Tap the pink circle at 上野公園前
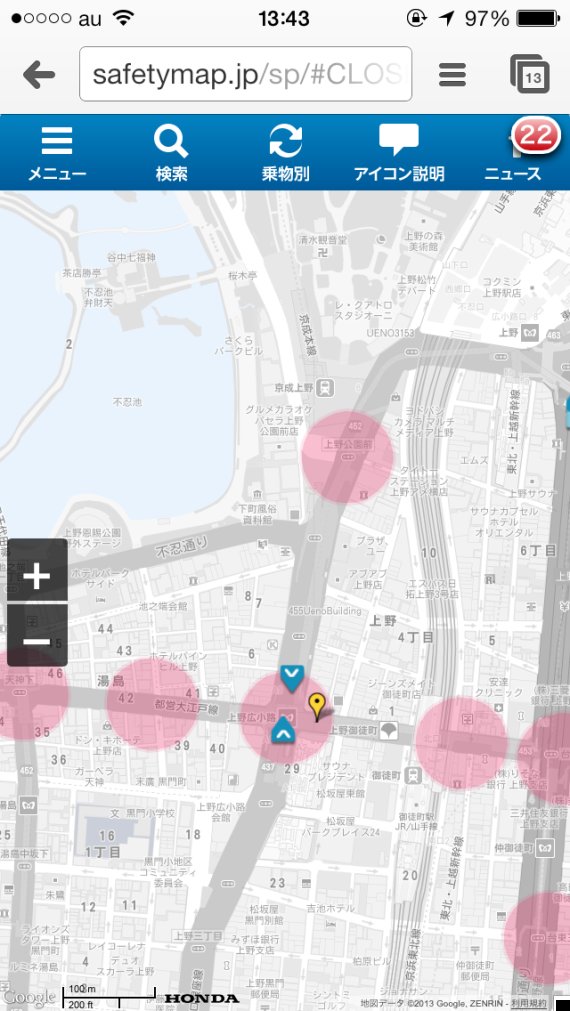The image size is (570, 1011). 348,456
